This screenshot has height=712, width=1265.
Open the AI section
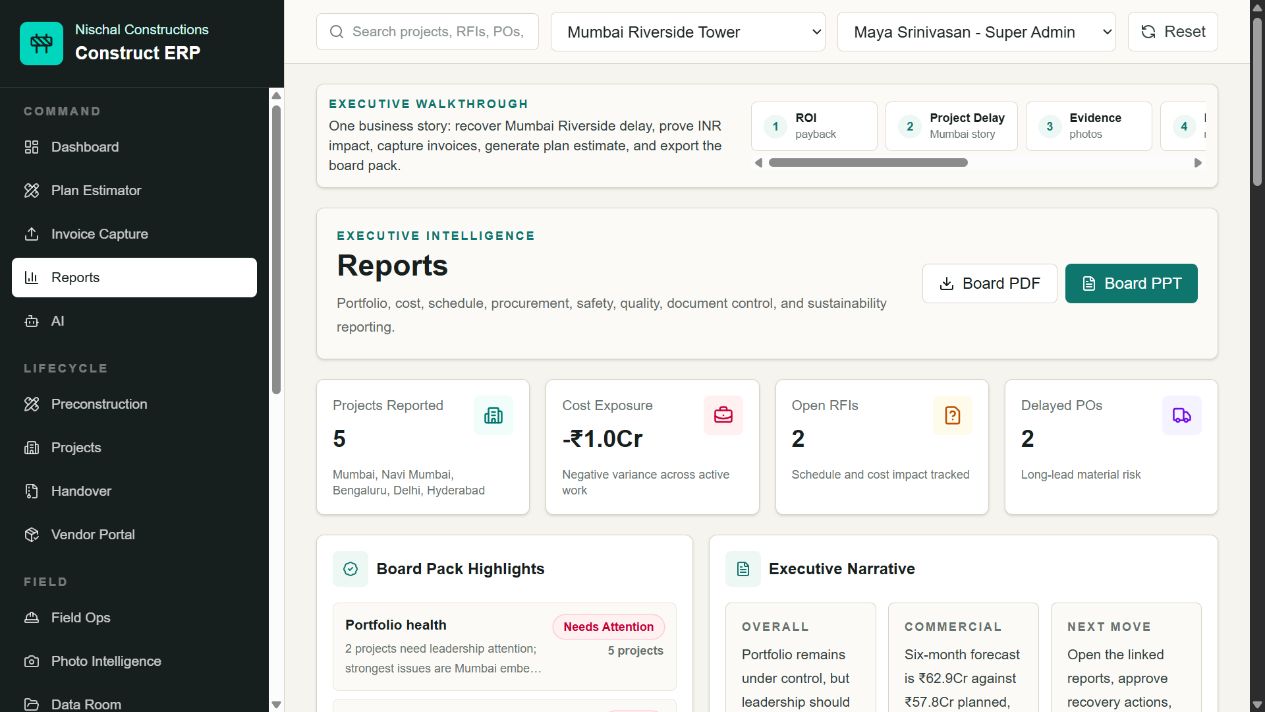(x=134, y=321)
